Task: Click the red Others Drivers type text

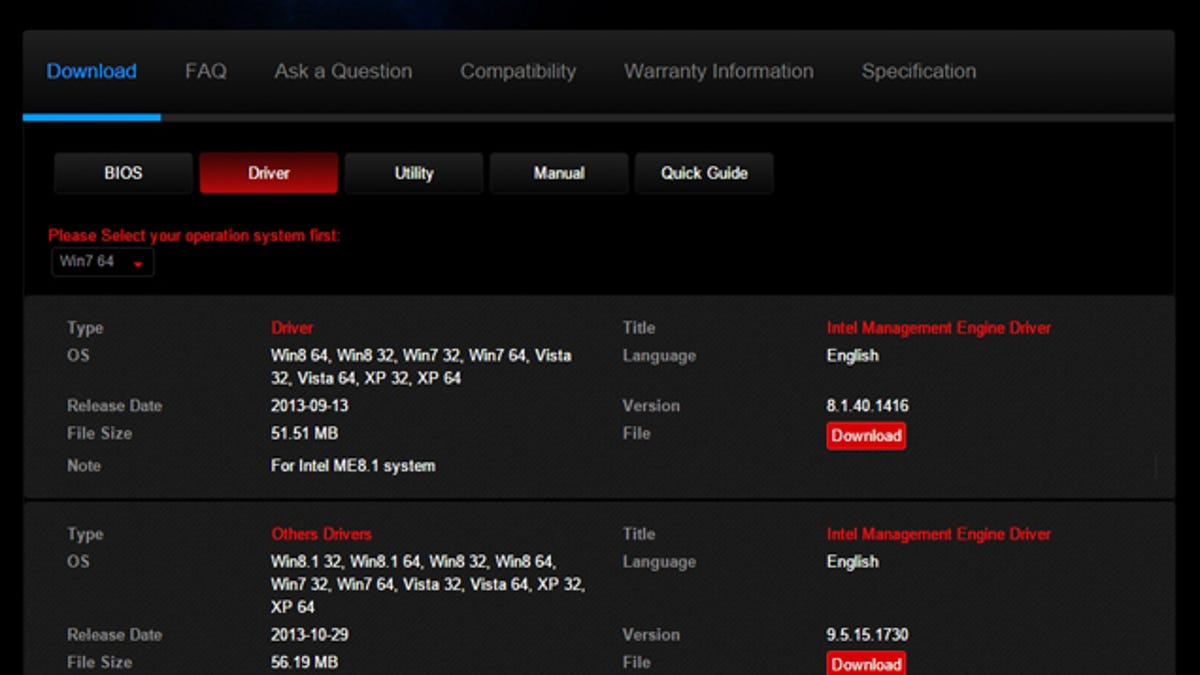Action: coord(321,534)
